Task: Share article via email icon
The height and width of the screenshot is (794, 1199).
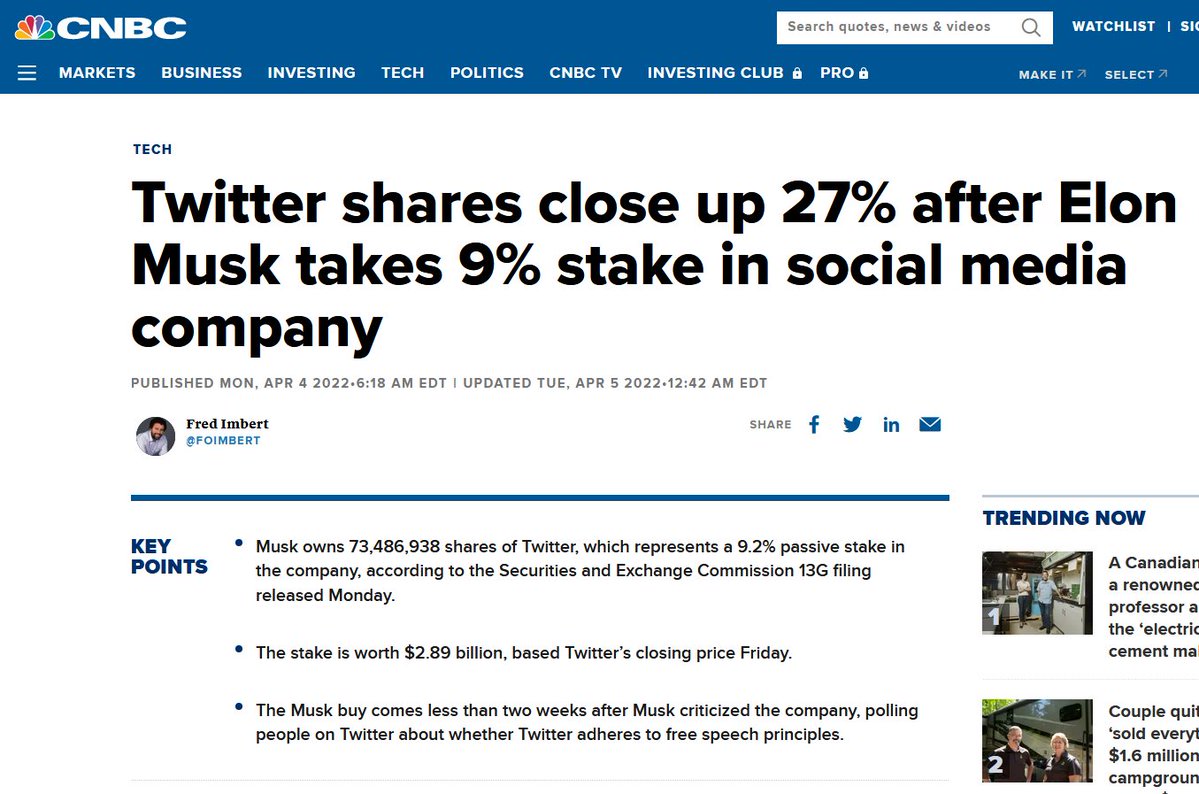Action: [930, 424]
